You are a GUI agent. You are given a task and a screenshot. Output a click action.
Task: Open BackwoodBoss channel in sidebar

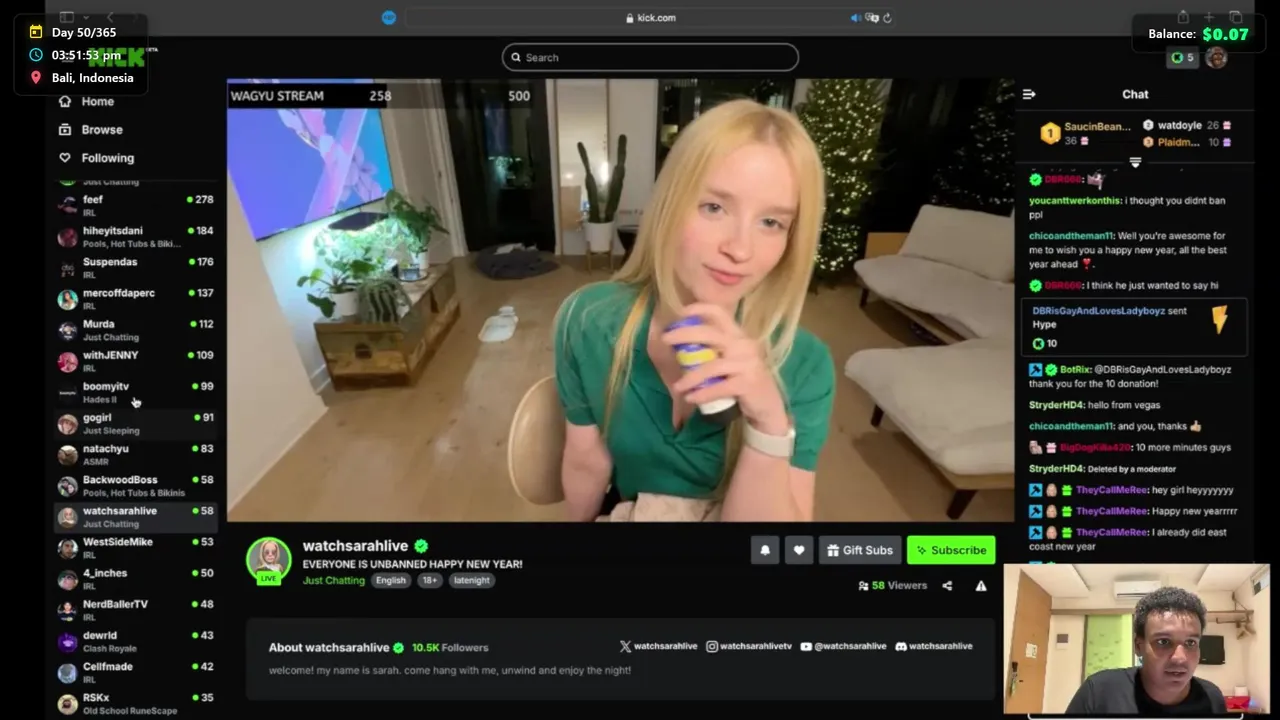tap(135, 485)
